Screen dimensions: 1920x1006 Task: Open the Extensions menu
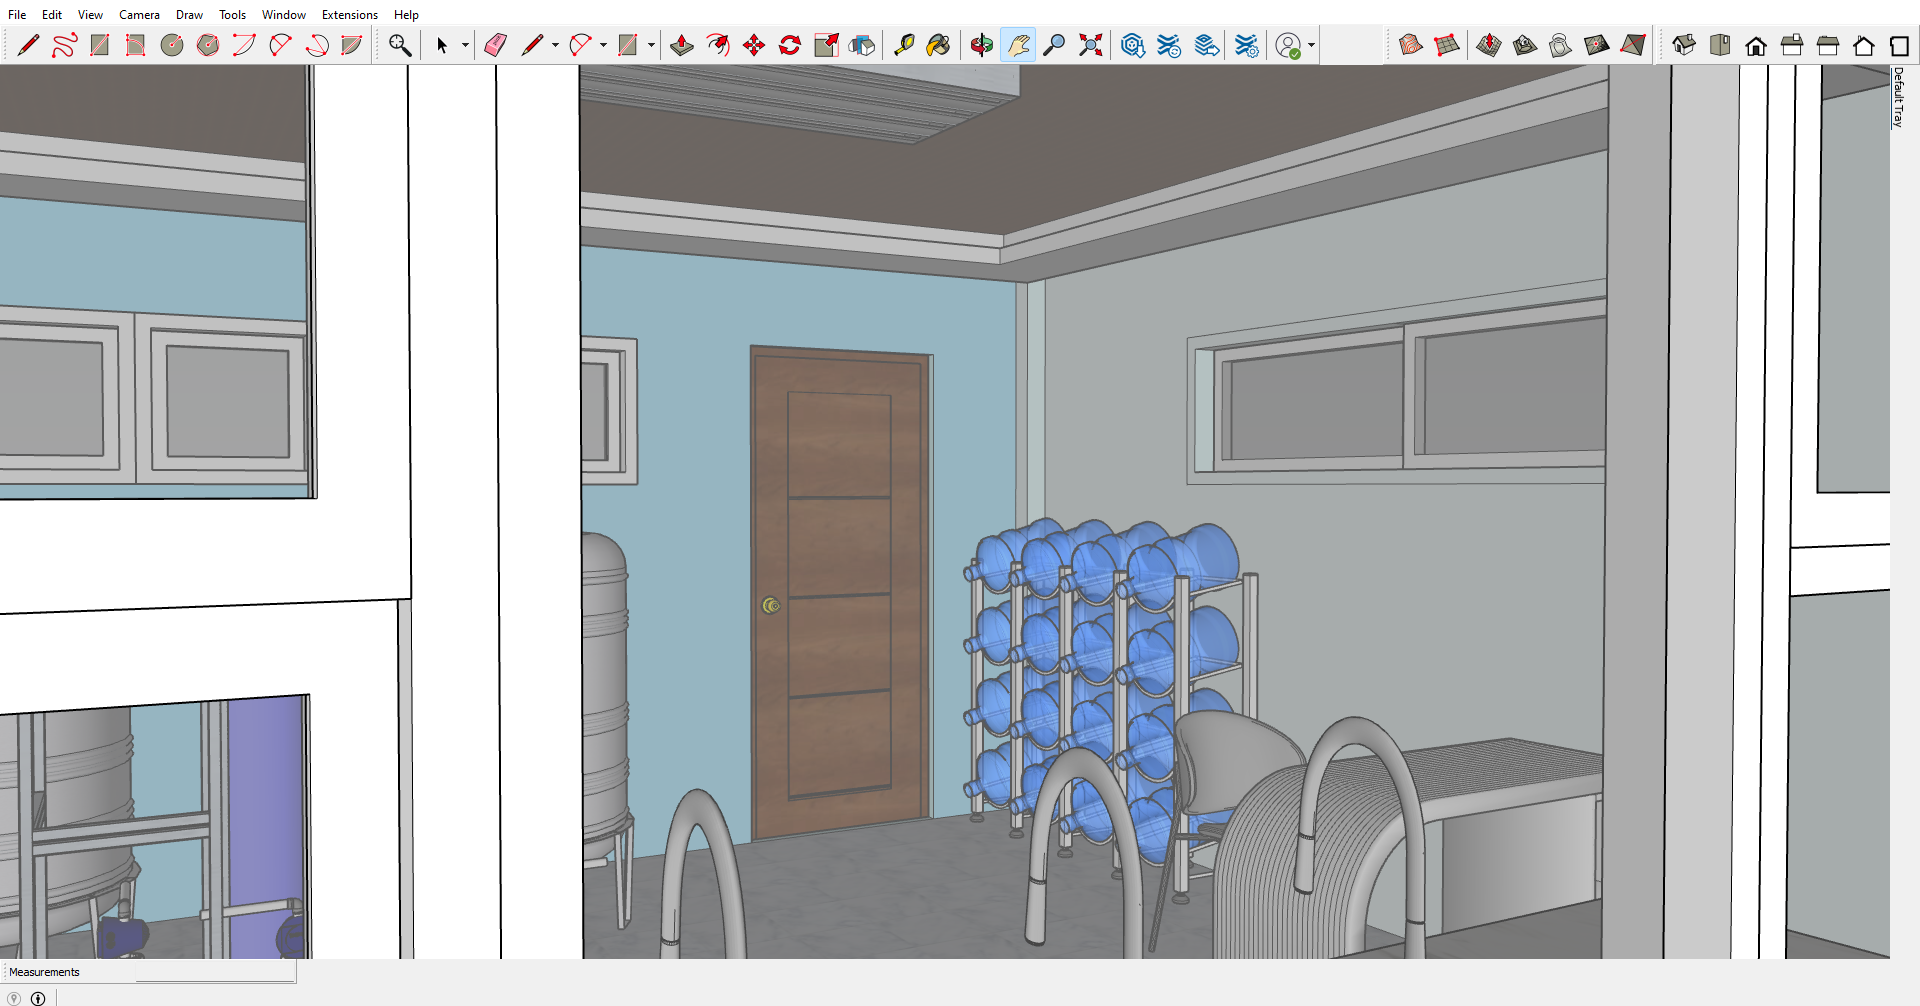coord(349,15)
